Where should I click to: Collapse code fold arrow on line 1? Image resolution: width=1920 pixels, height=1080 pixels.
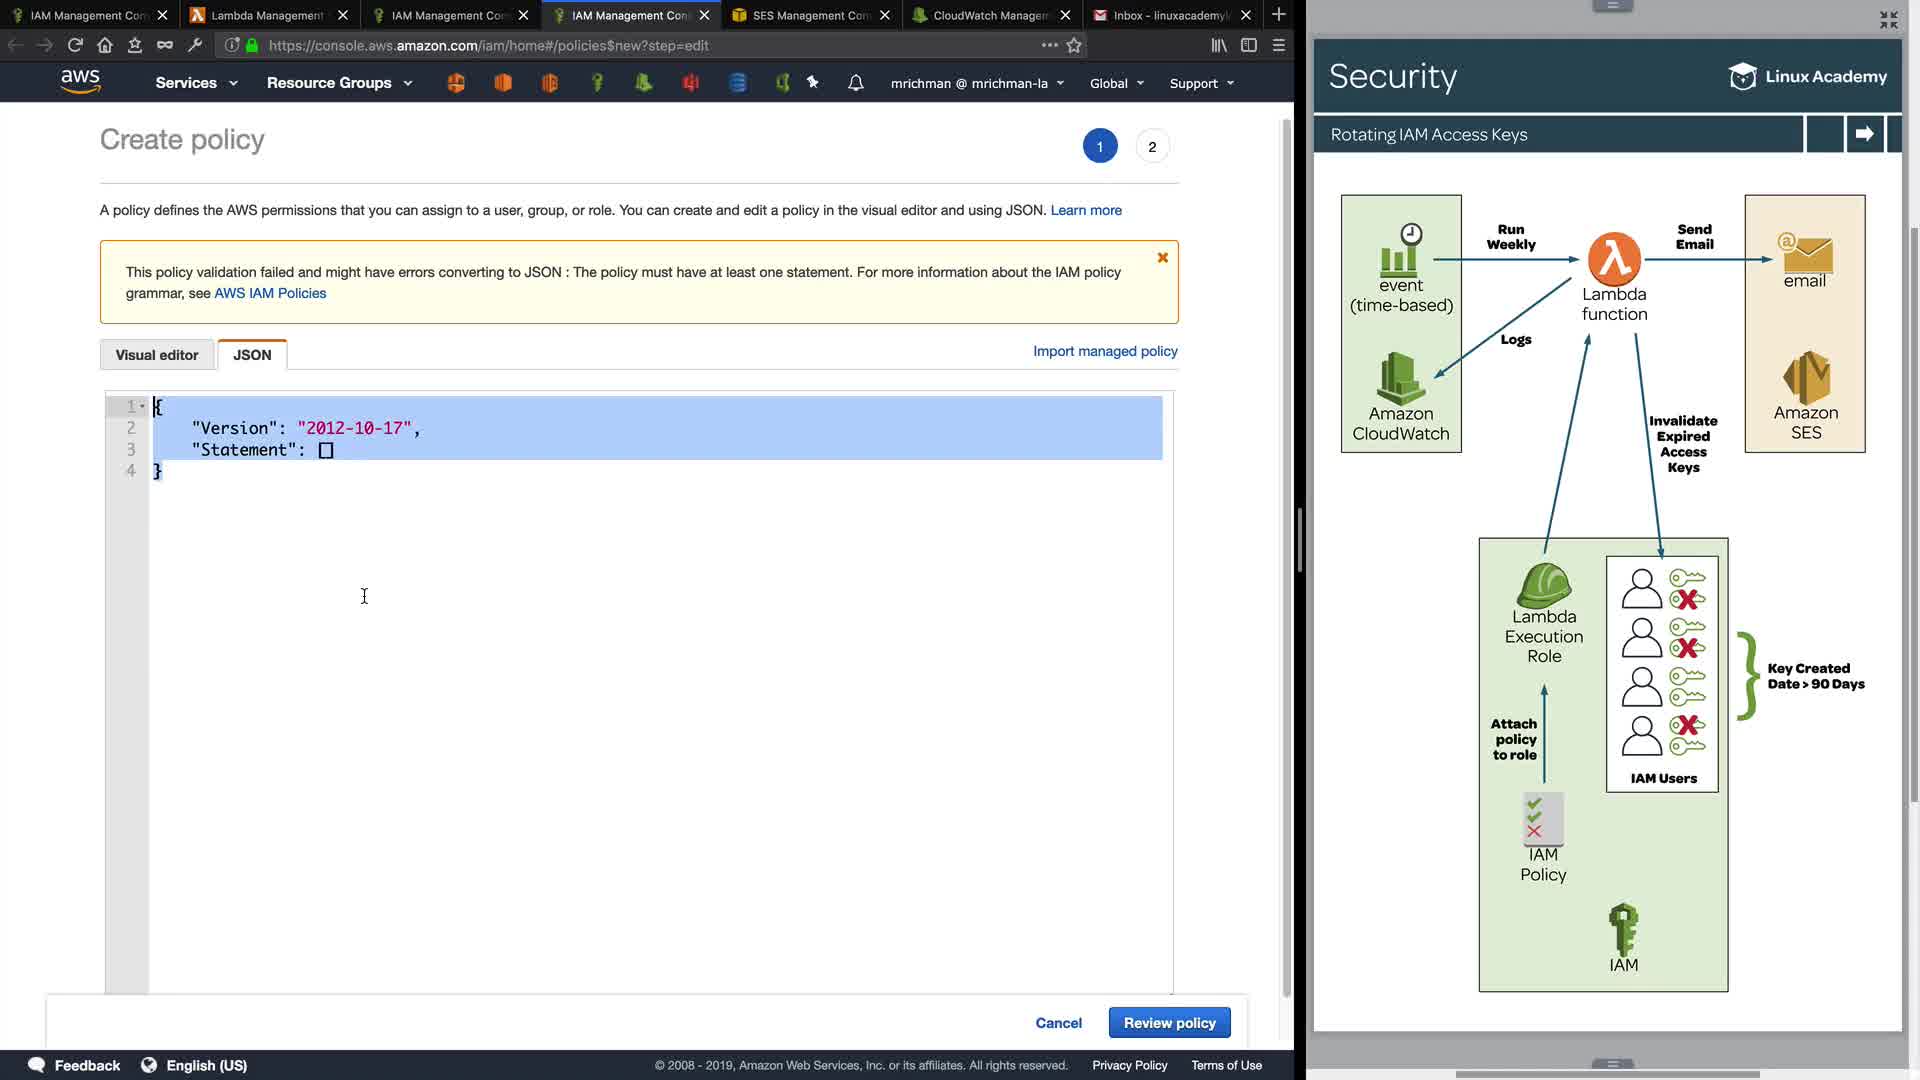click(142, 406)
